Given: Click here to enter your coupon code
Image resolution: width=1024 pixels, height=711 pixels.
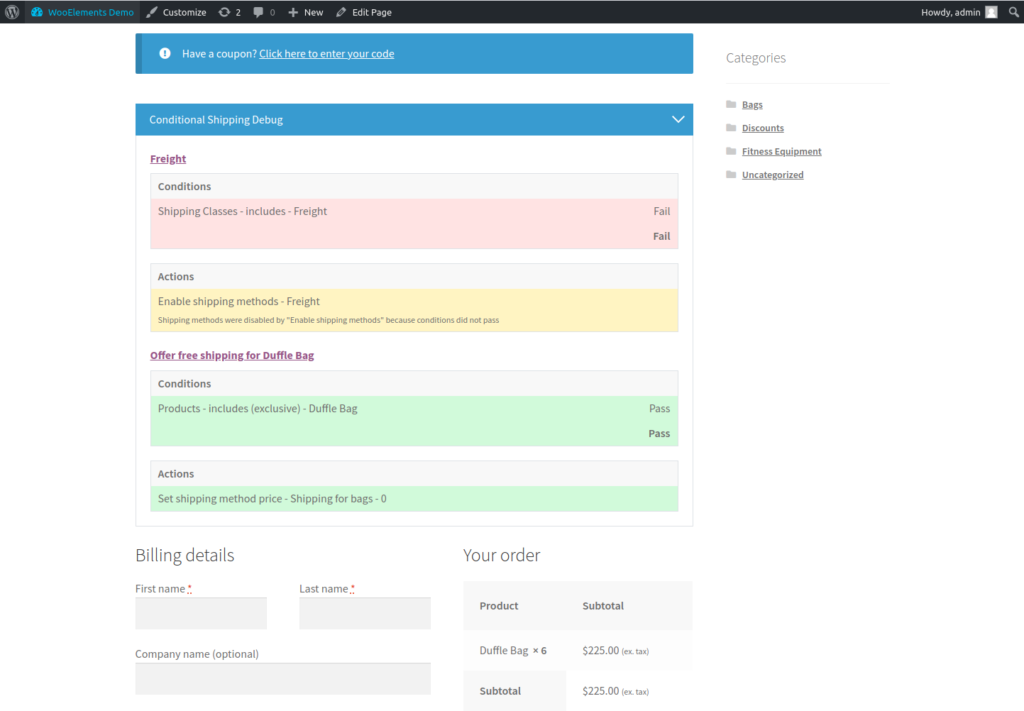Looking at the screenshot, I should coord(326,53).
